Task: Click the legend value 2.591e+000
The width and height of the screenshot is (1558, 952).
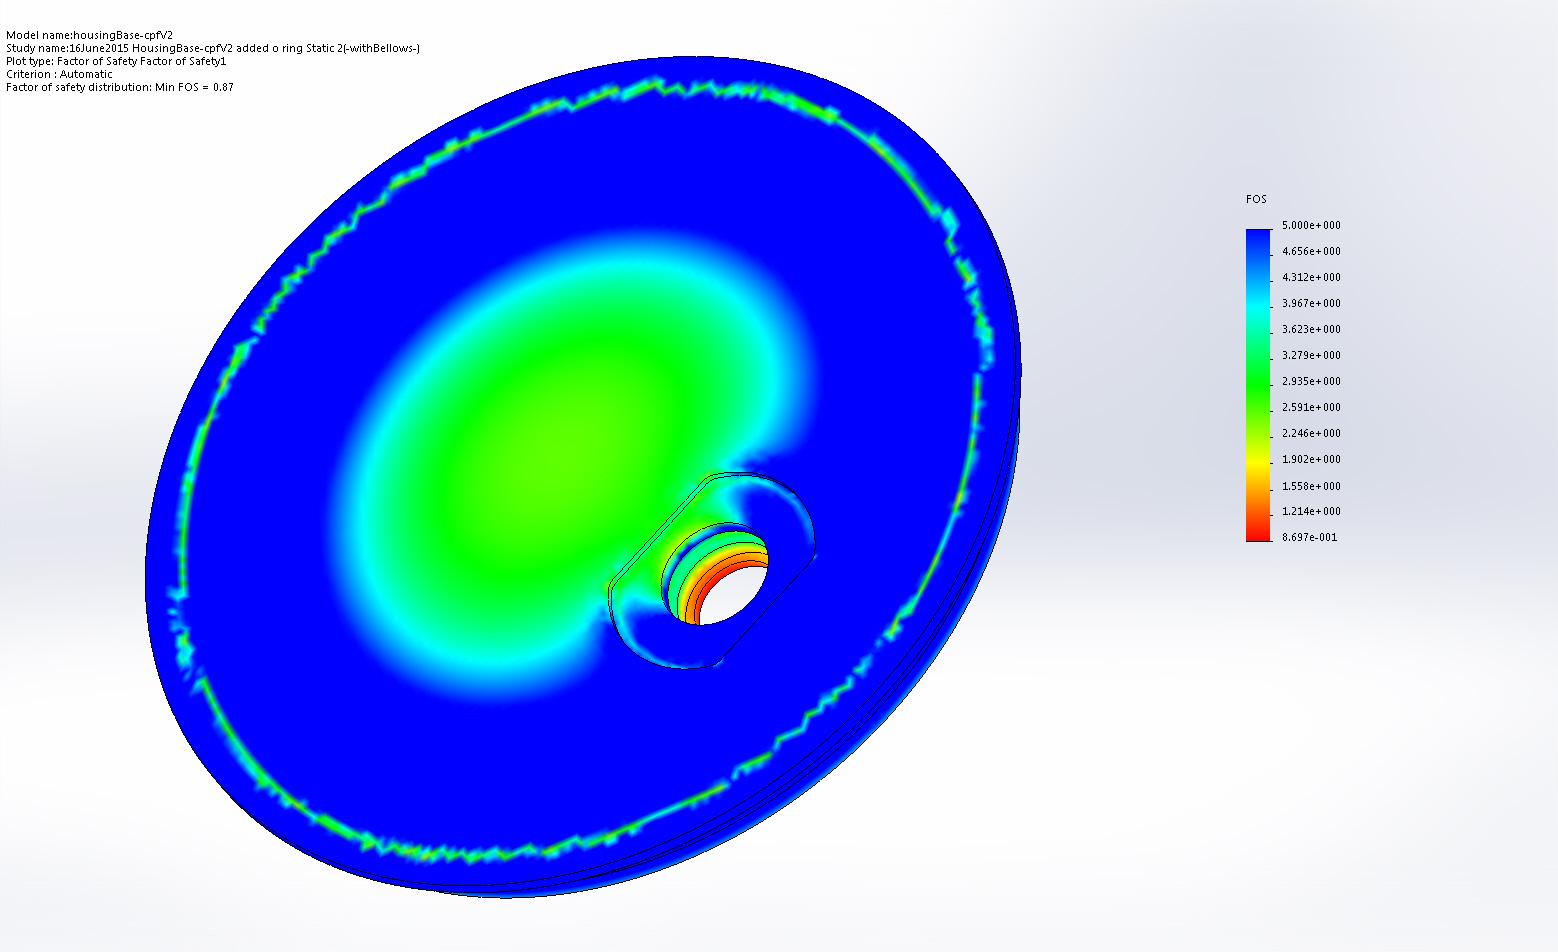Action: [x=1311, y=407]
